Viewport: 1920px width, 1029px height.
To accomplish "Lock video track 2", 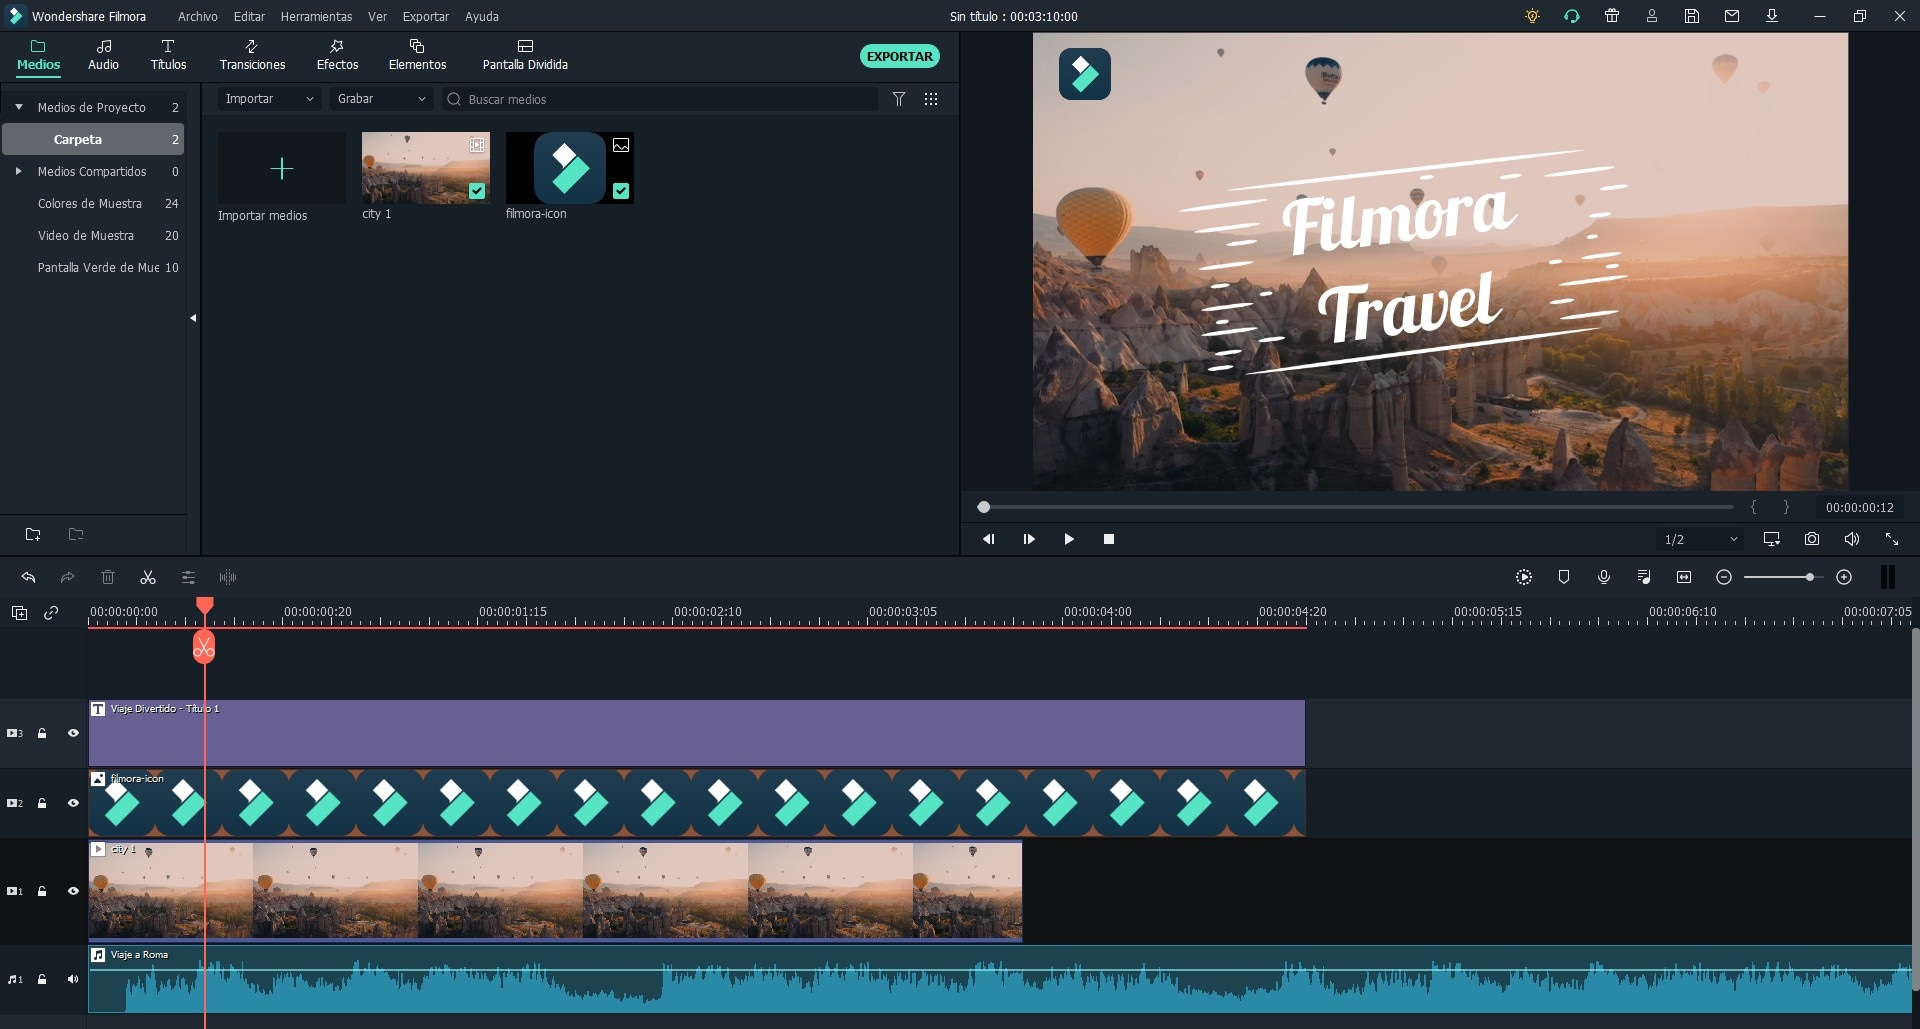I will tap(42, 803).
